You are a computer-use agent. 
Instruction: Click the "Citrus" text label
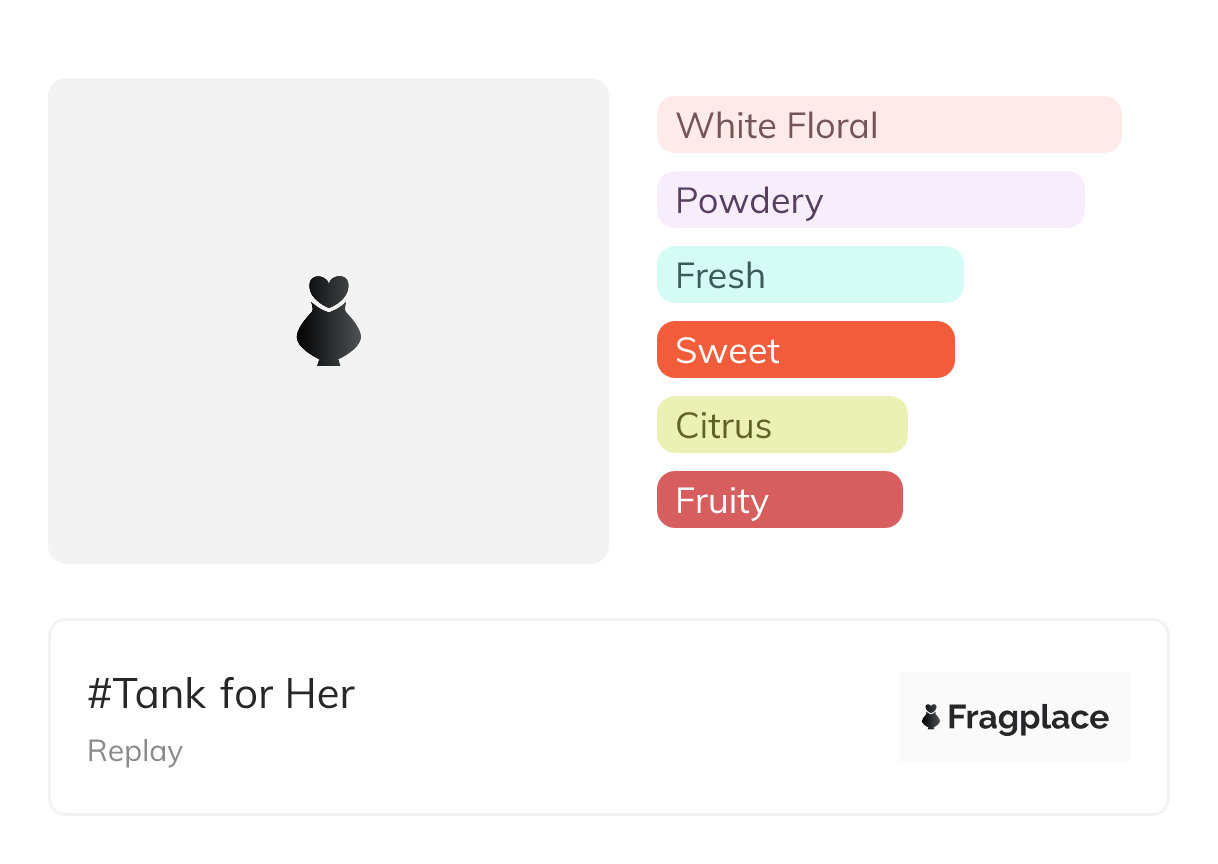tap(723, 426)
